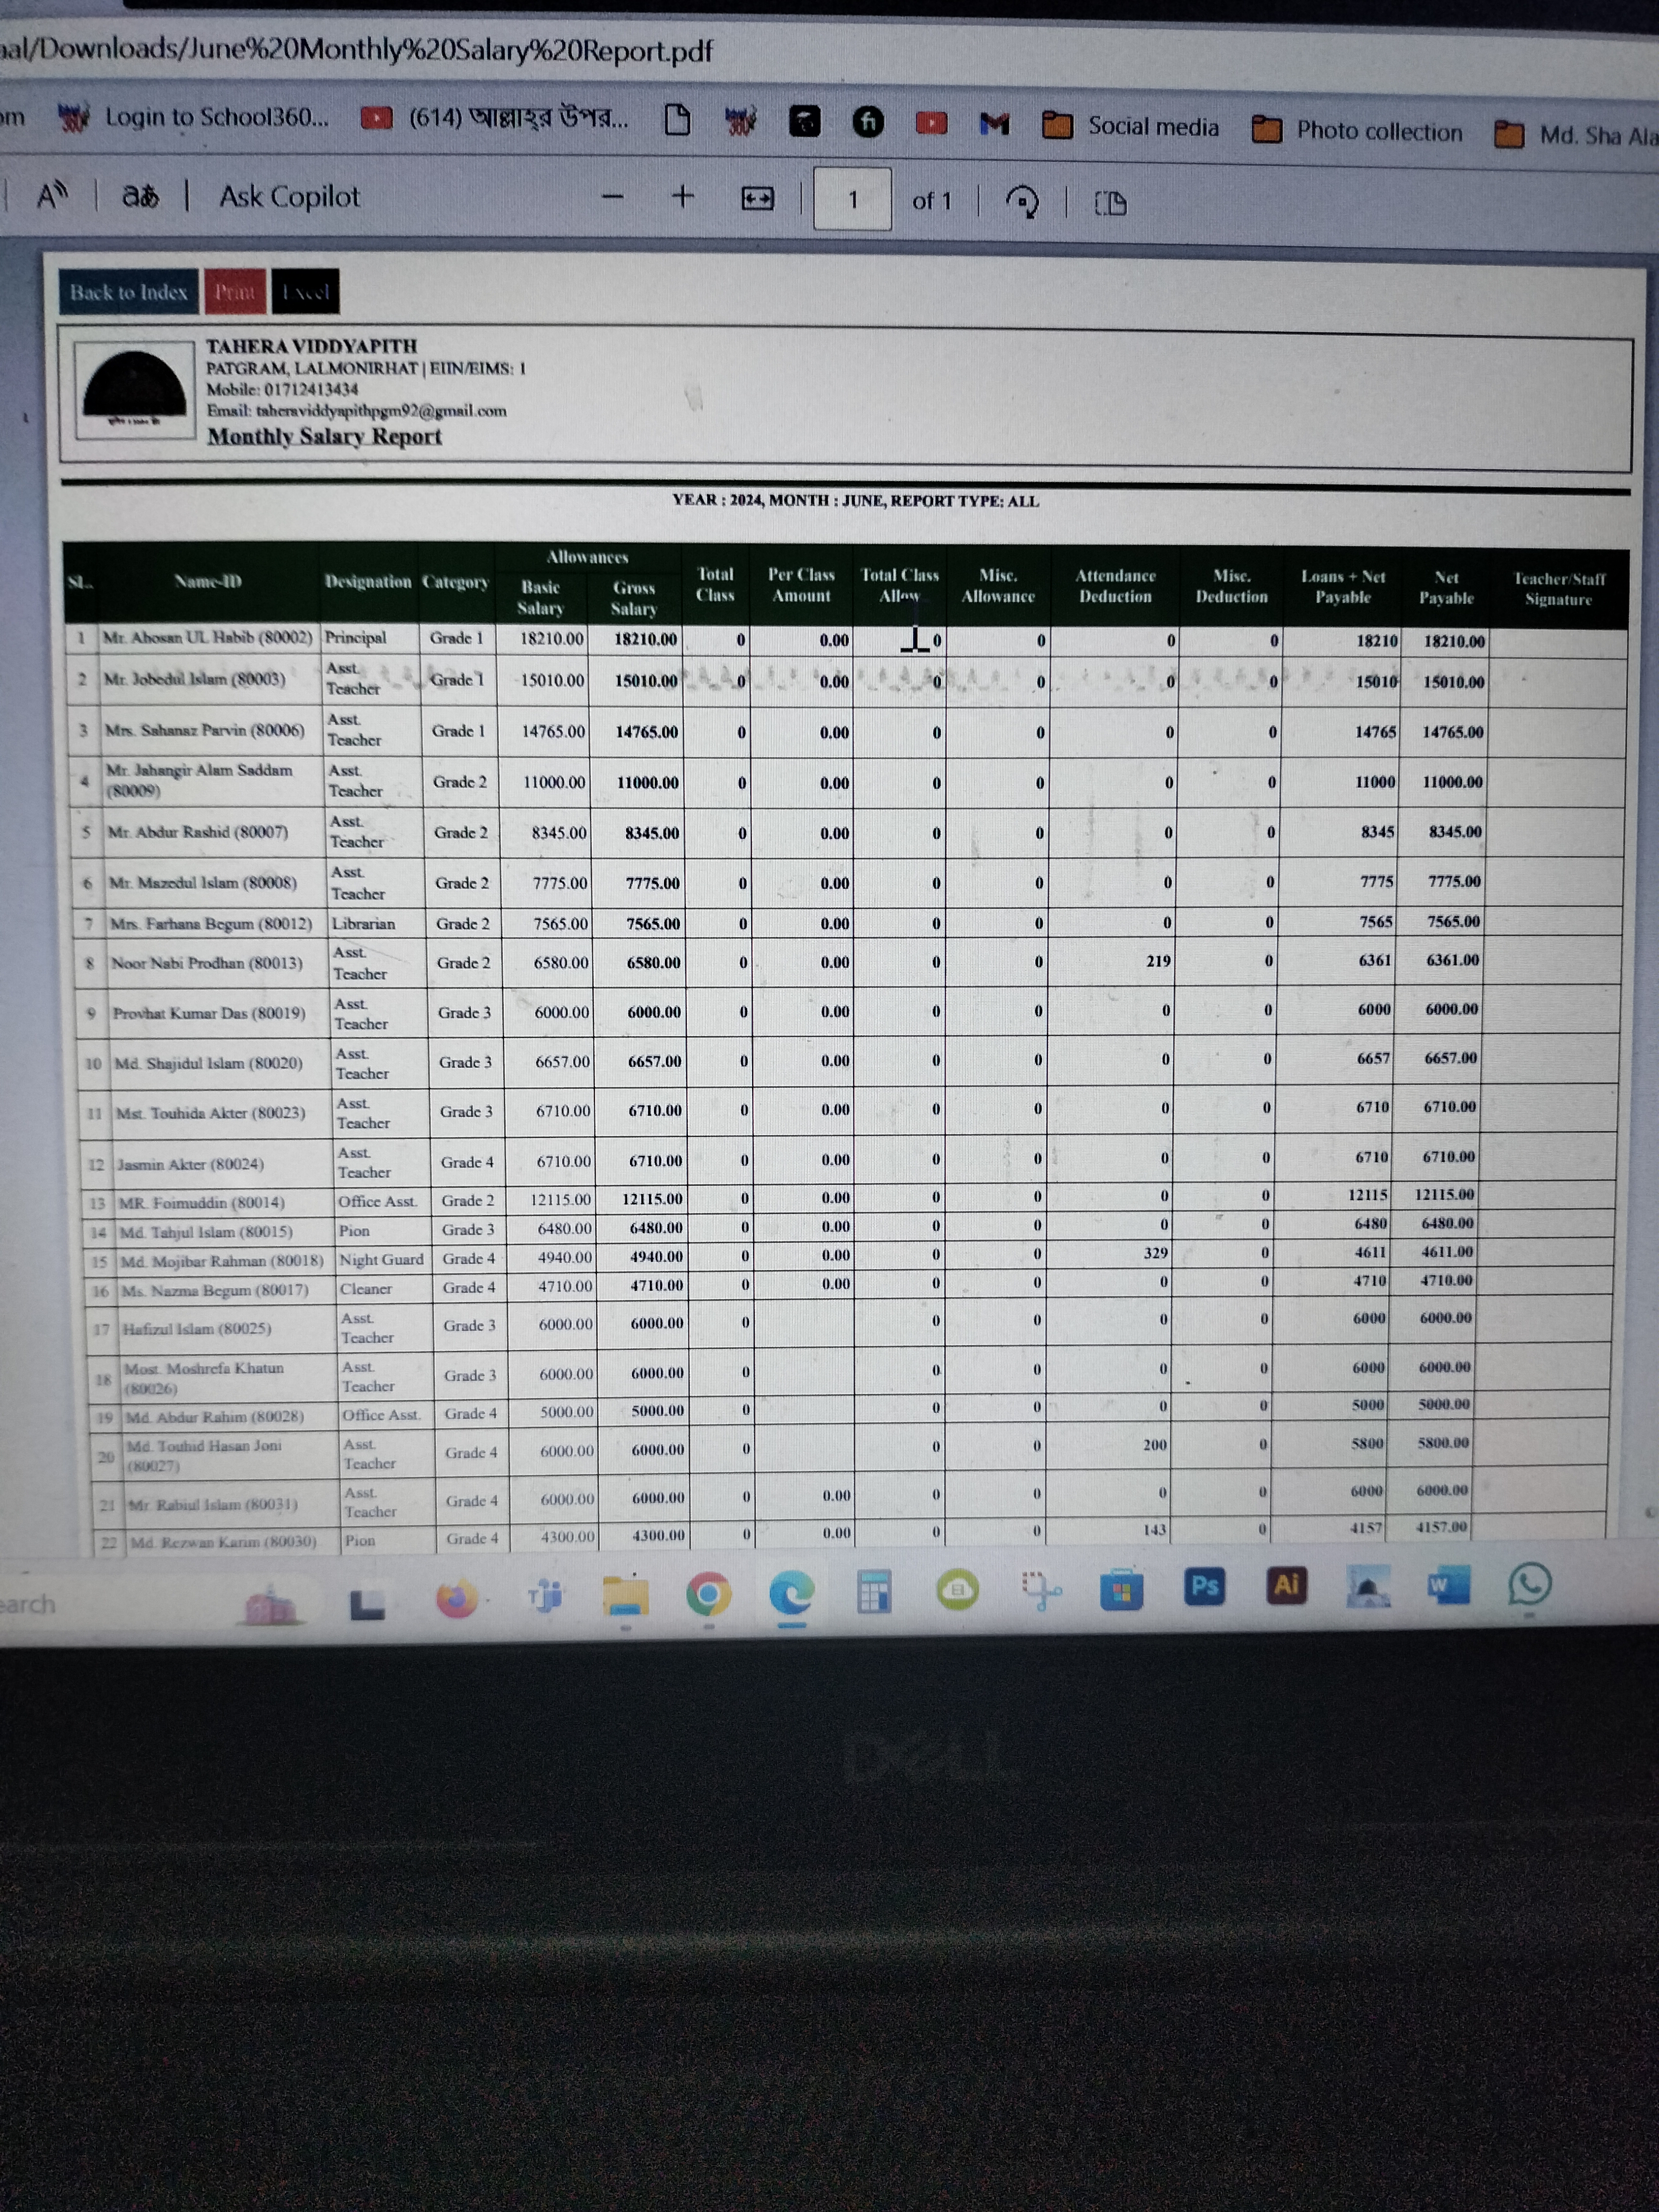Click the zoom out minus icon

[x=613, y=197]
